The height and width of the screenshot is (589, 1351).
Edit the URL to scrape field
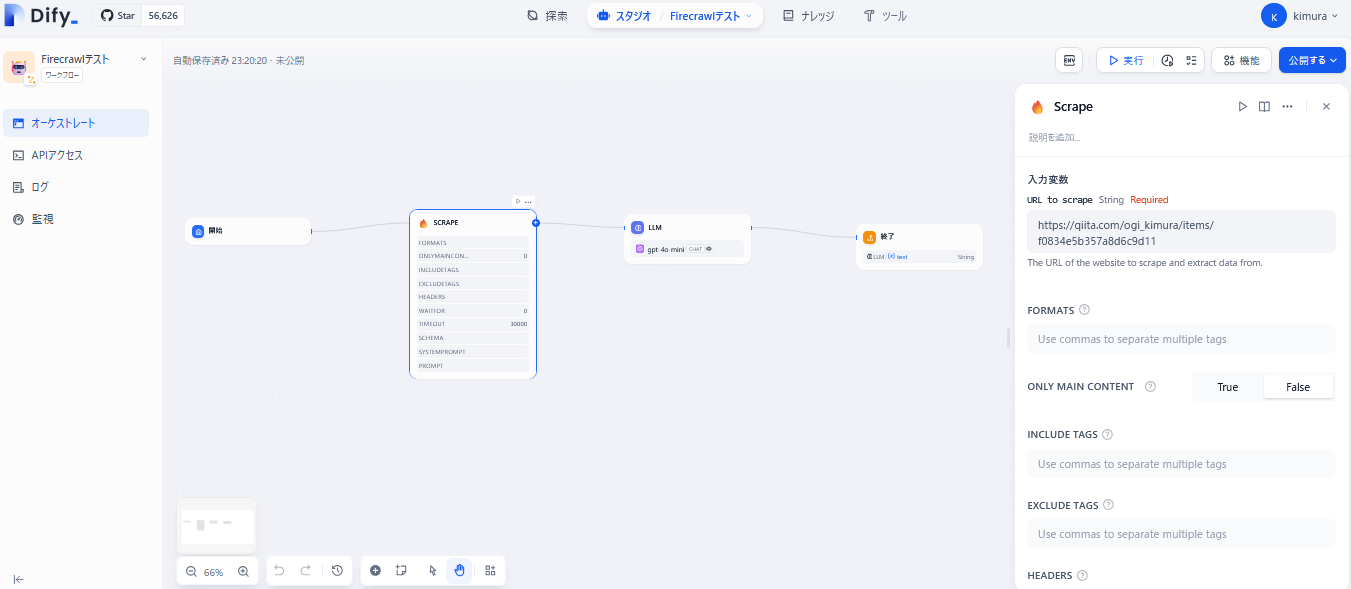pyautogui.click(x=1181, y=232)
